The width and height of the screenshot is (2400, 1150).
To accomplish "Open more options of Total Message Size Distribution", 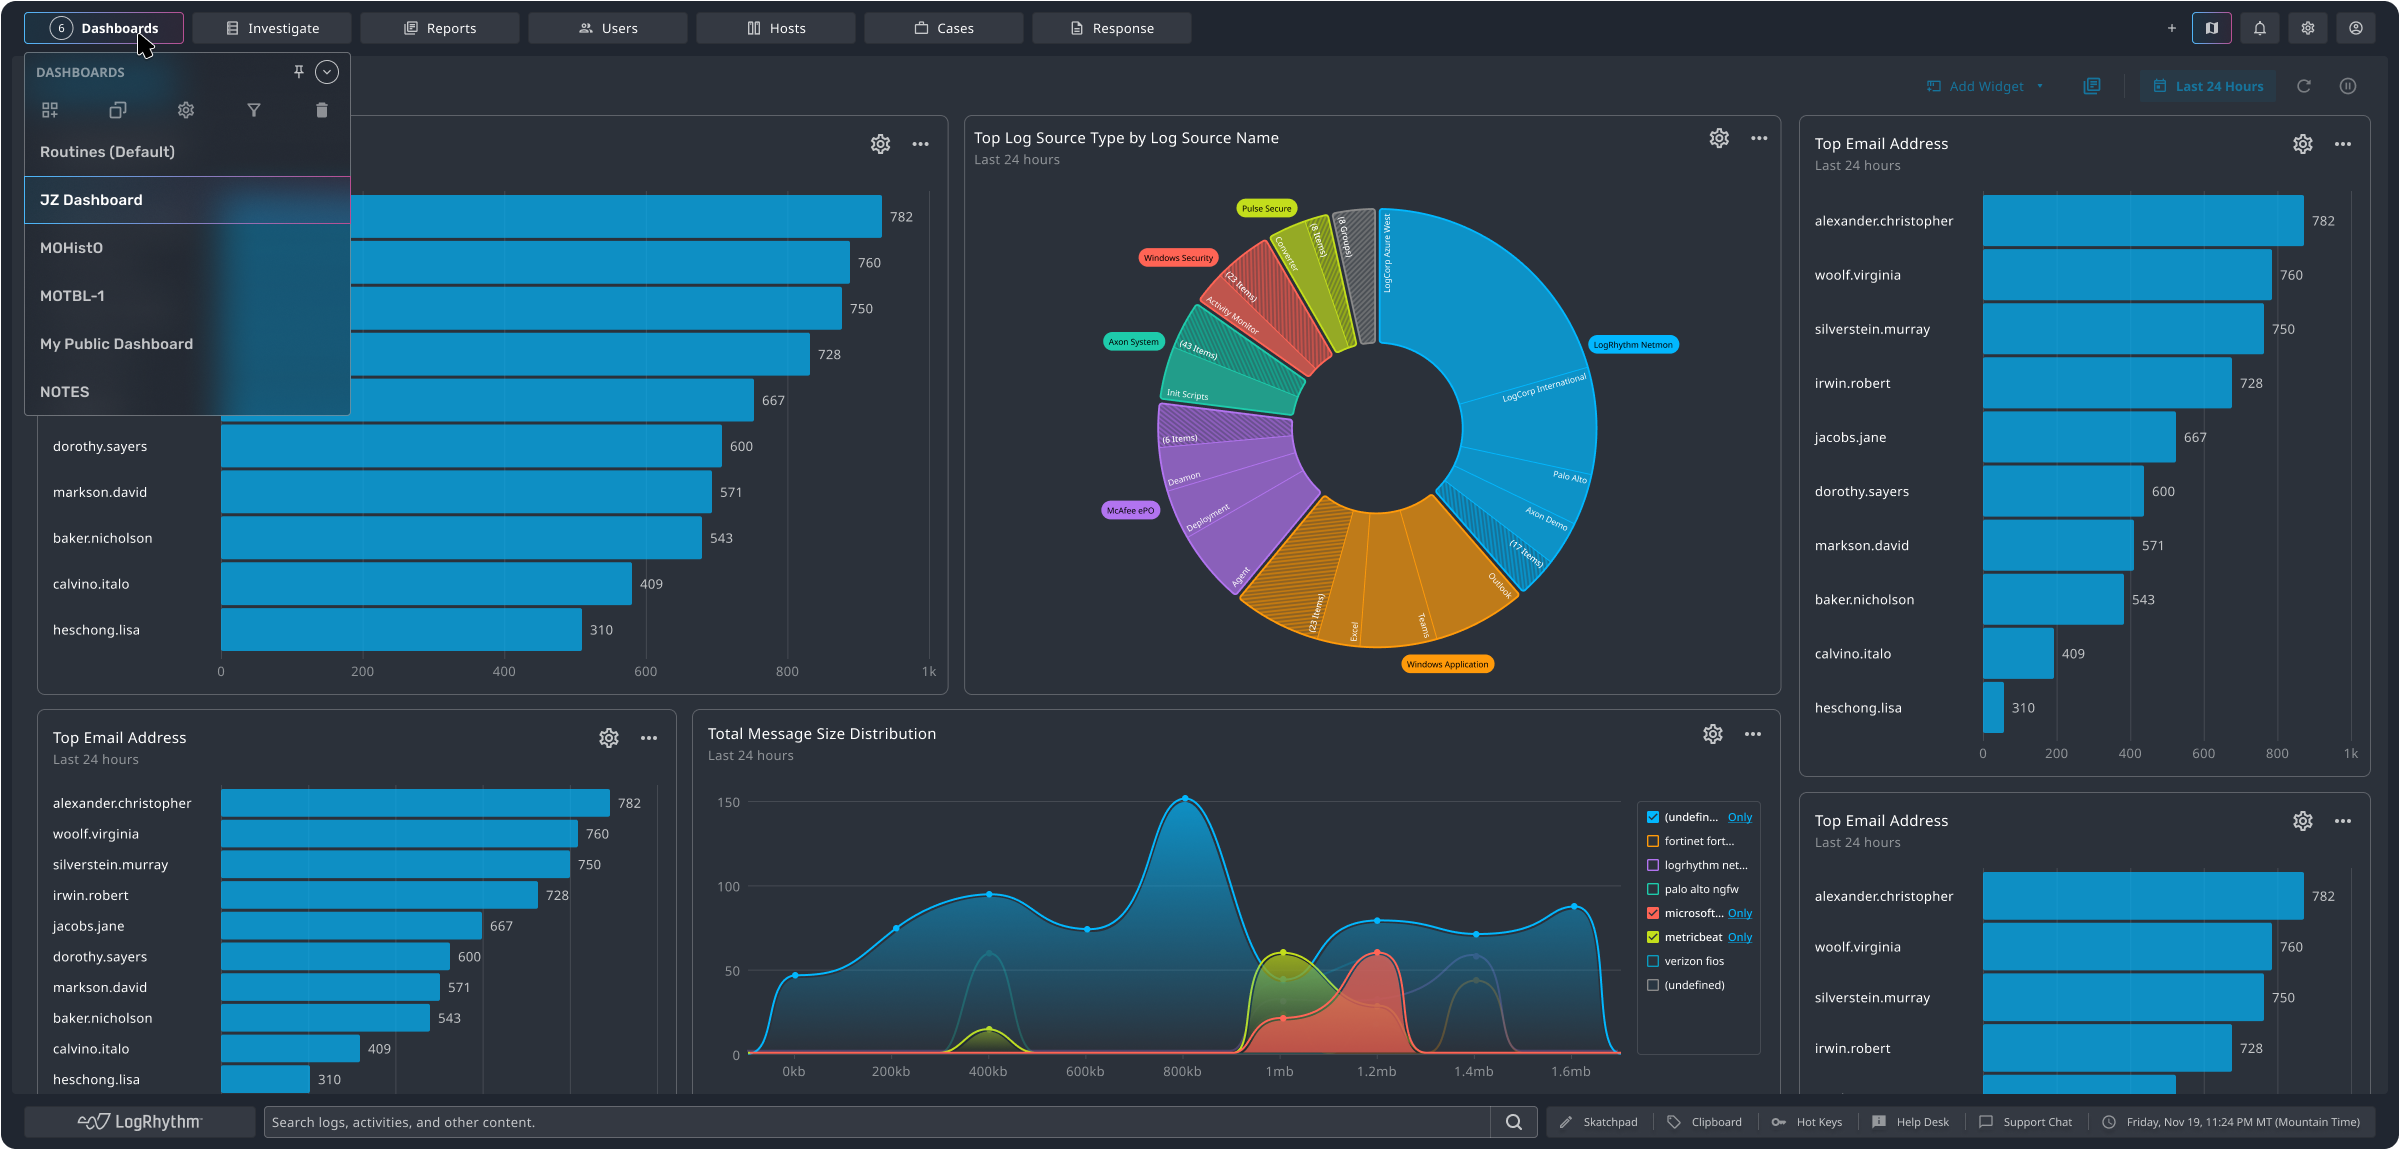I will 1753,734.
